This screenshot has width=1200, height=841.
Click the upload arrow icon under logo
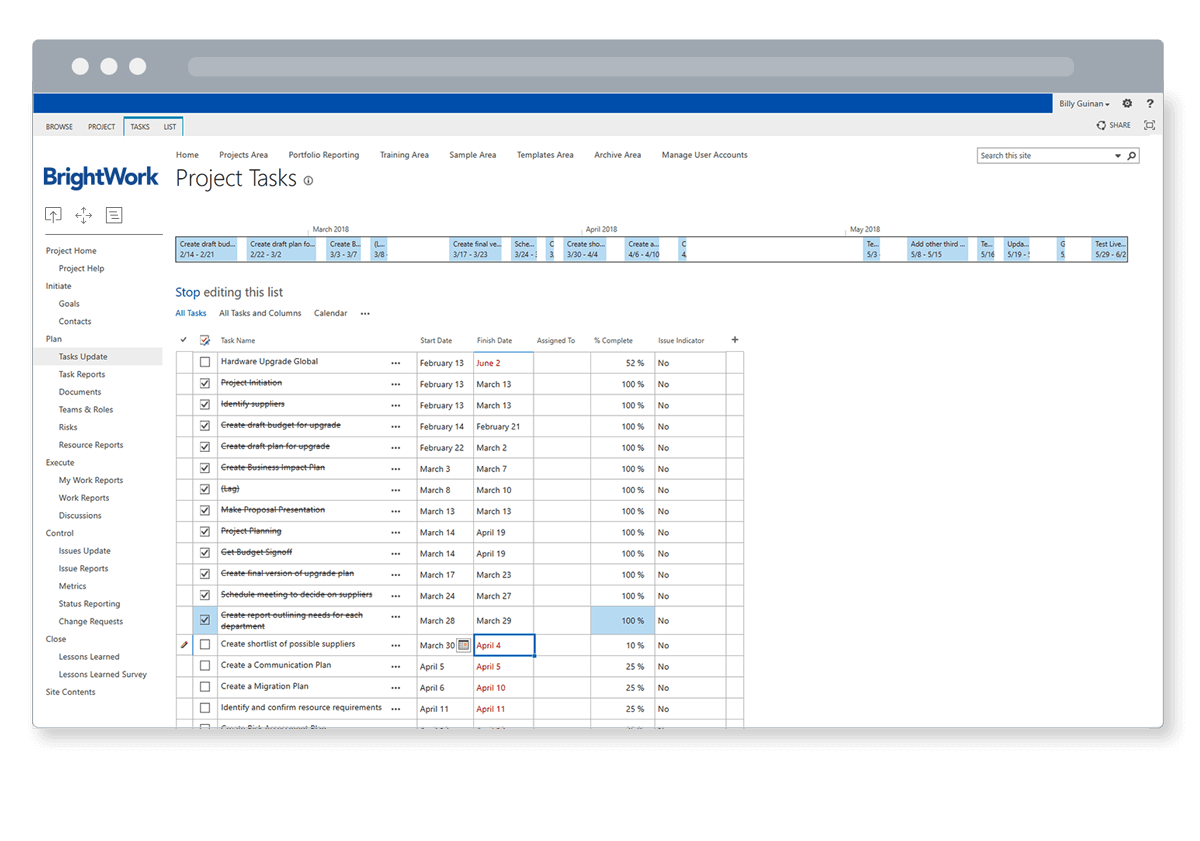pos(53,215)
